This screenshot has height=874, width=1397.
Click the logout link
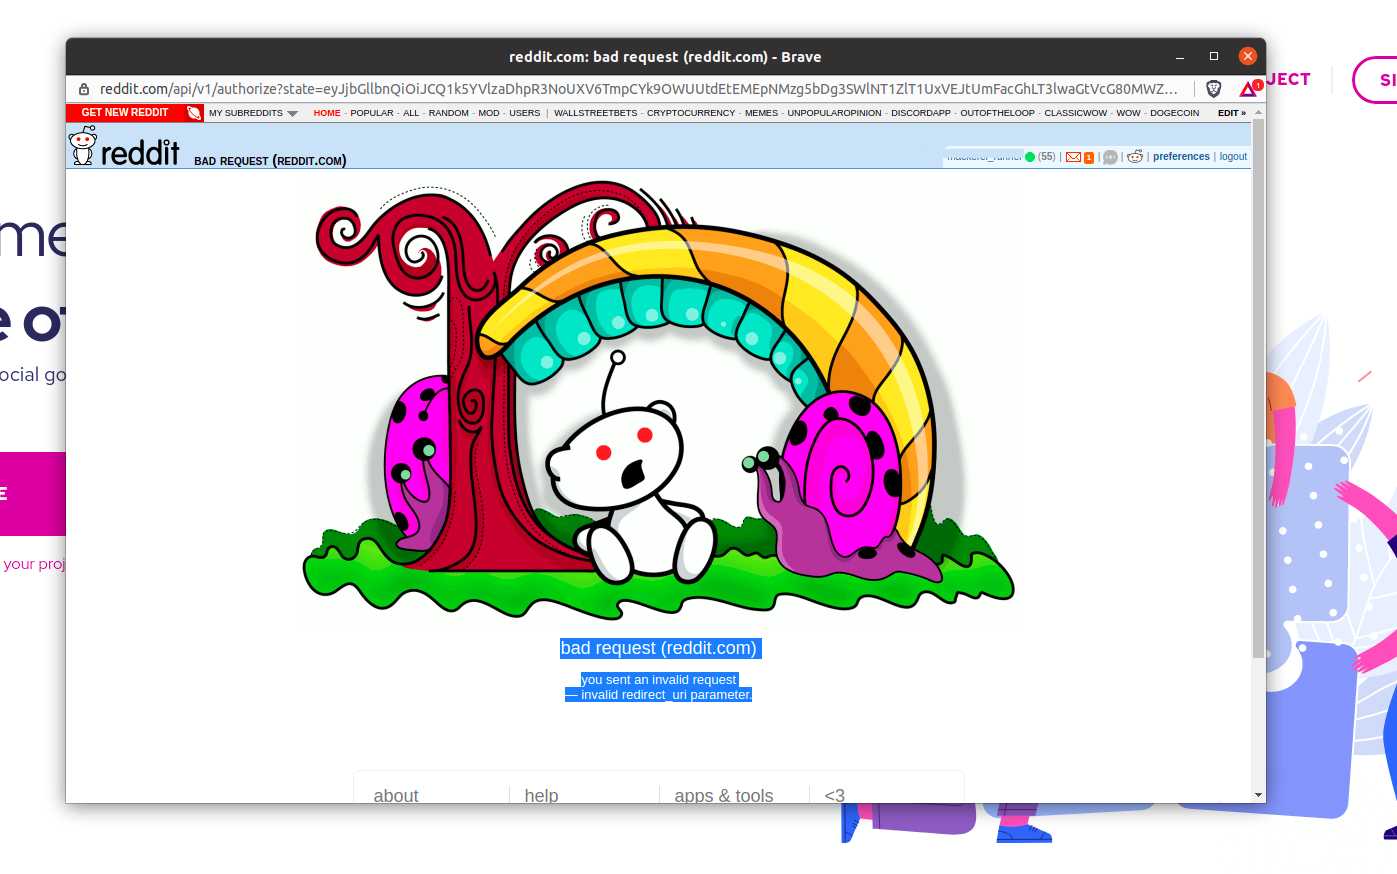[x=1233, y=157]
